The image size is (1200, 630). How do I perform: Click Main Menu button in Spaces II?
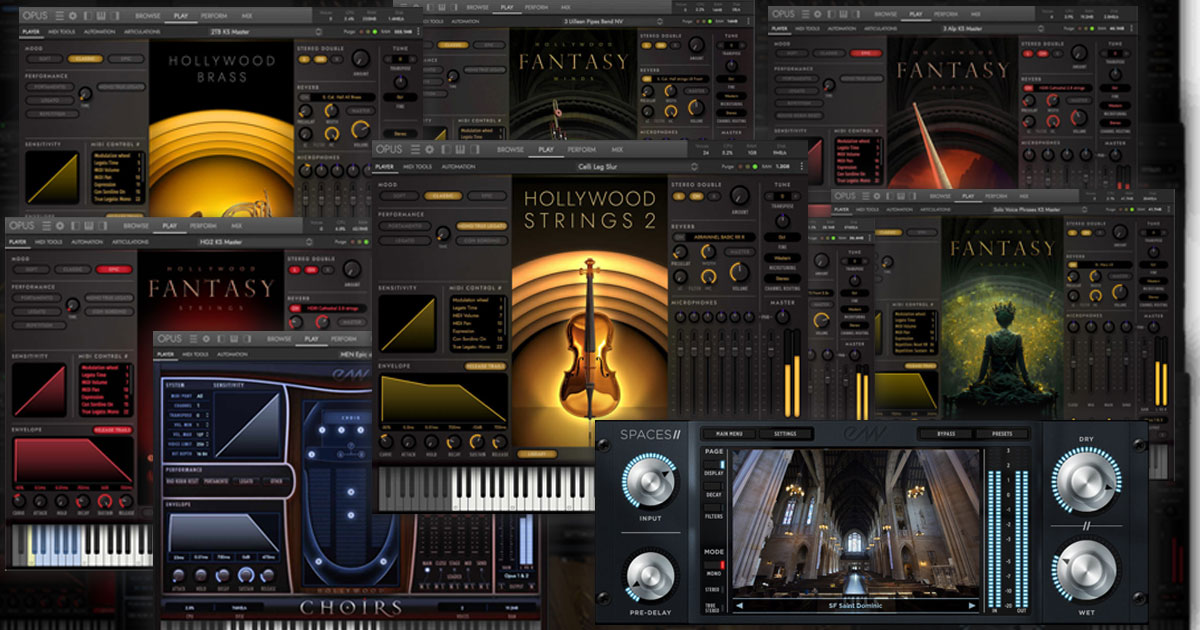coord(728,434)
